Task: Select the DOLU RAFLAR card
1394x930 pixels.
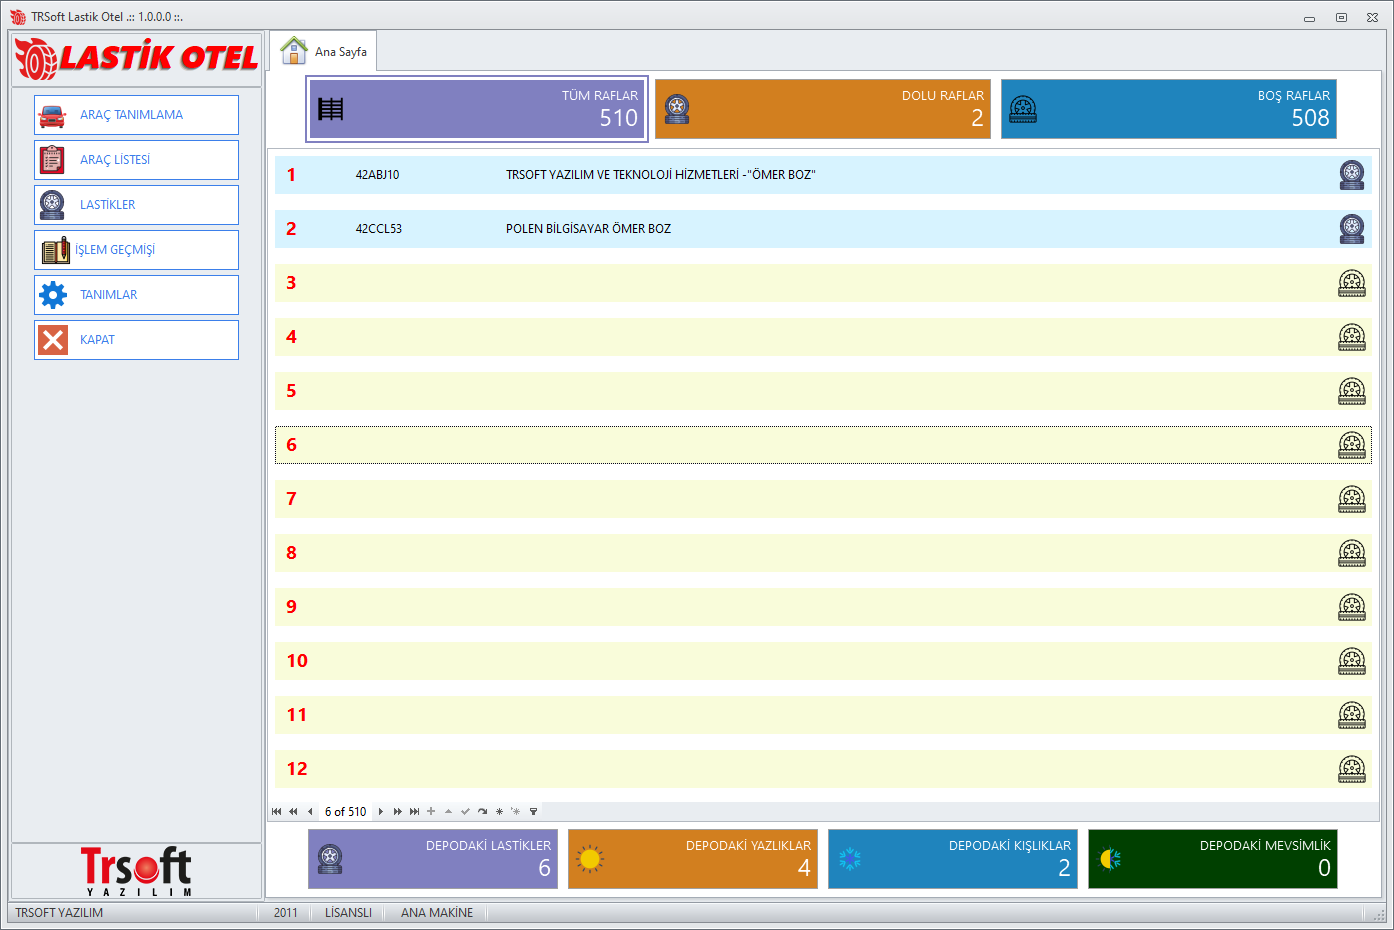Action: tap(823, 109)
